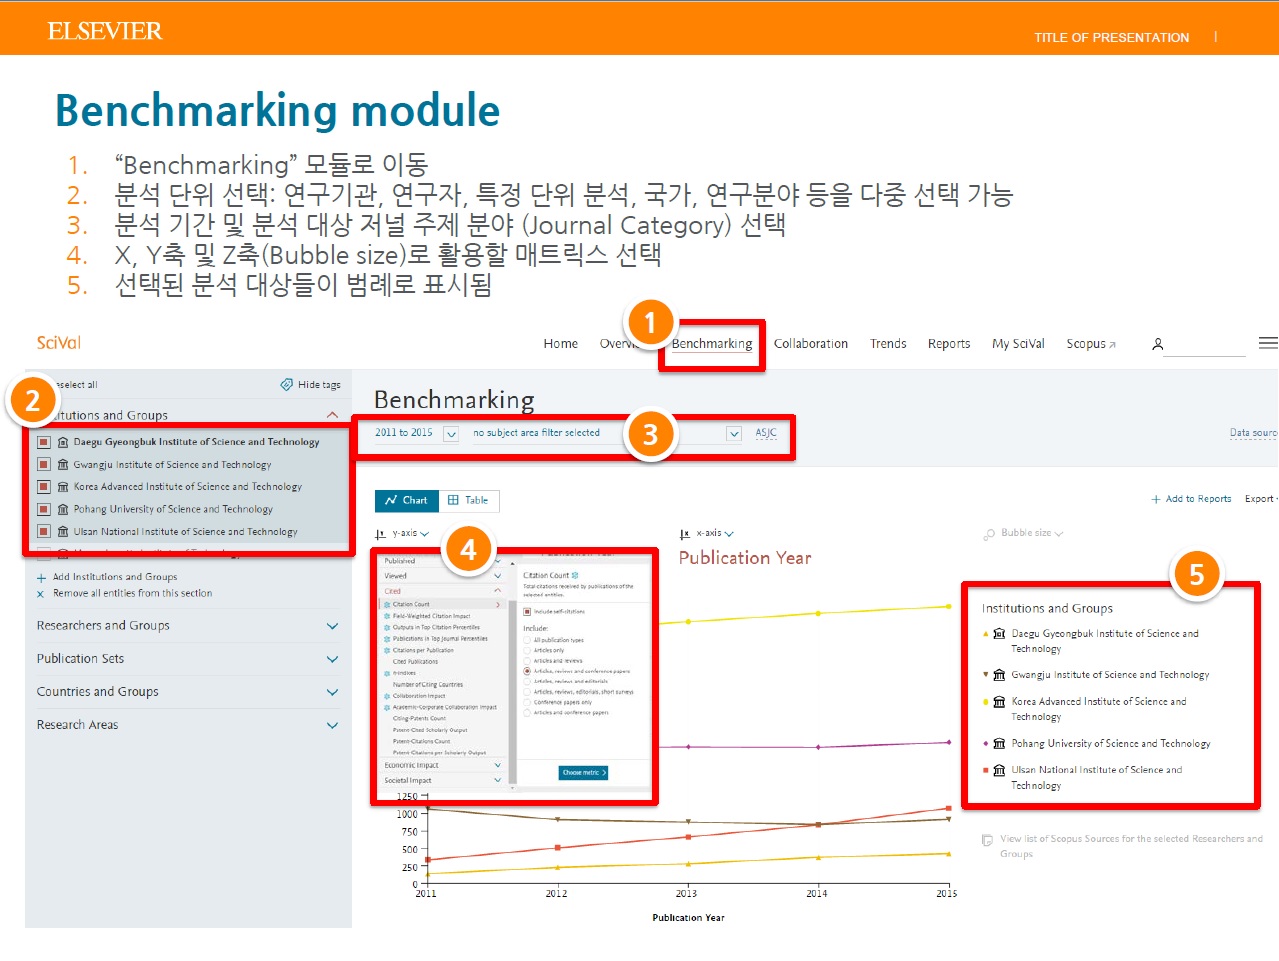Click the x icon for Remove all entities
The width and height of the screenshot is (1279, 961).
[x=41, y=594]
